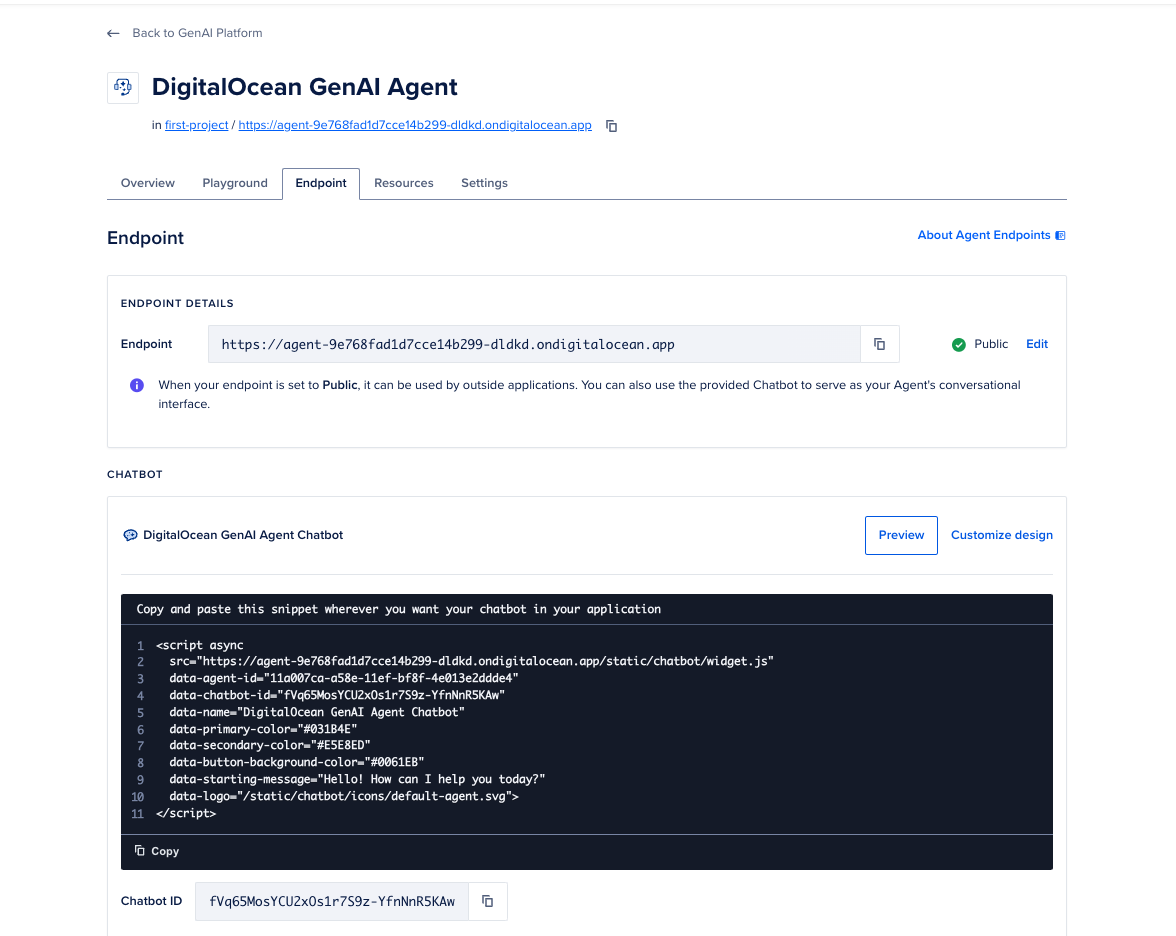Go to the Resources tab
The height and width of the screenshot is (936, 1176).
(x=404, y=183)
